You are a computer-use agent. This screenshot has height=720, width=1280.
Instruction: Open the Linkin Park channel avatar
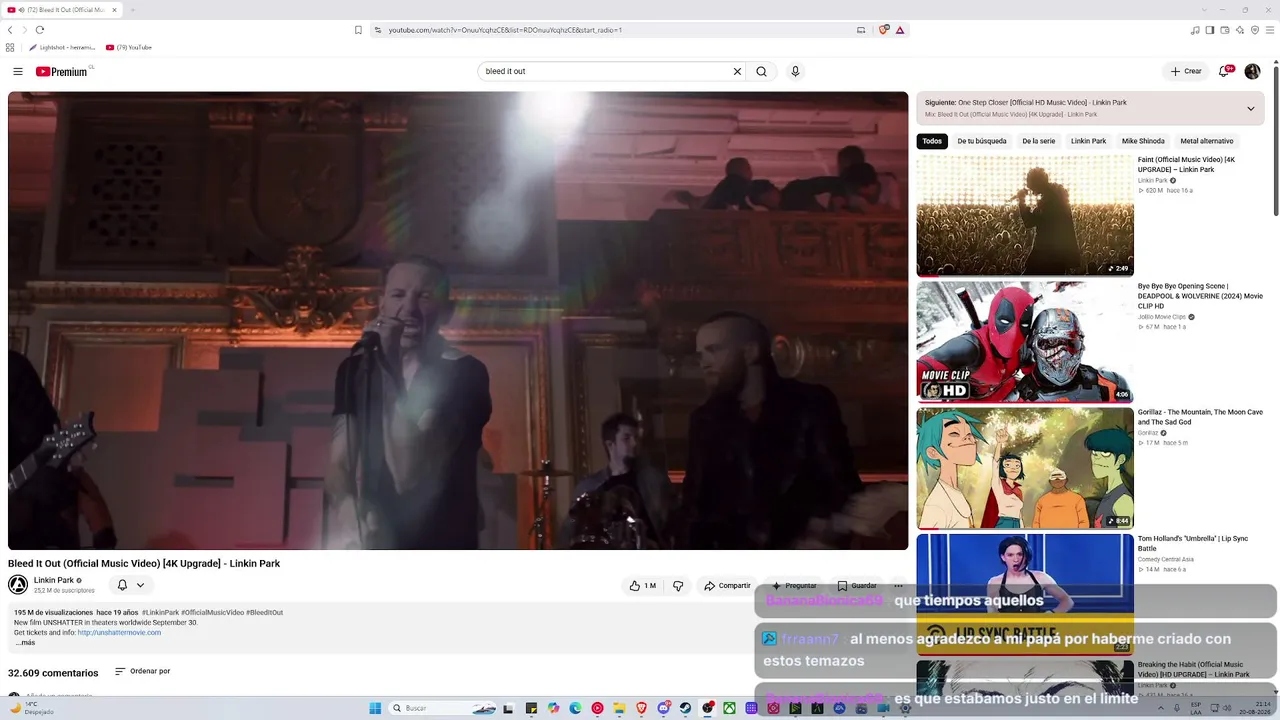18,585
